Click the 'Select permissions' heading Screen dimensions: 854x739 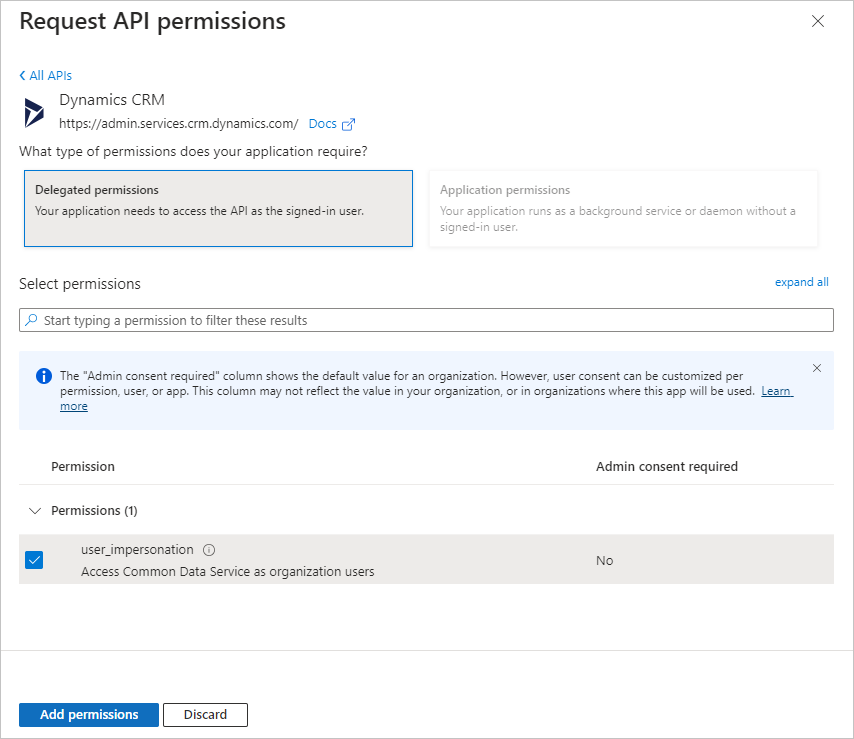pos(80,284)
